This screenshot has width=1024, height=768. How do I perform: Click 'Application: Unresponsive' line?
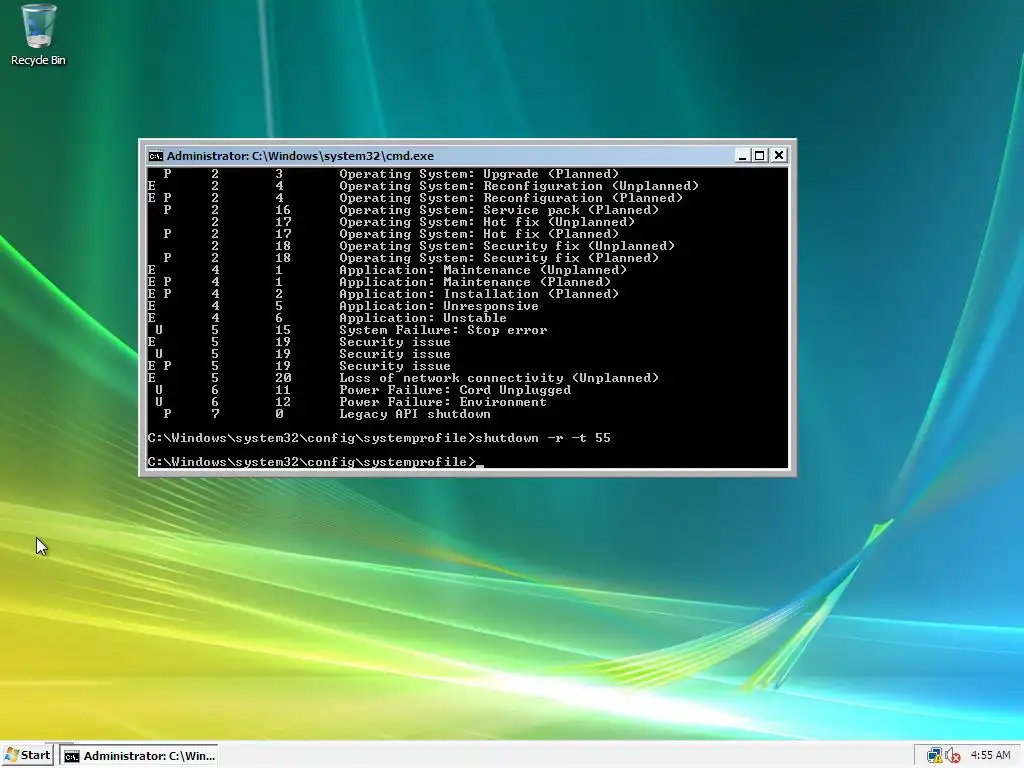click(x=440, y=306)
